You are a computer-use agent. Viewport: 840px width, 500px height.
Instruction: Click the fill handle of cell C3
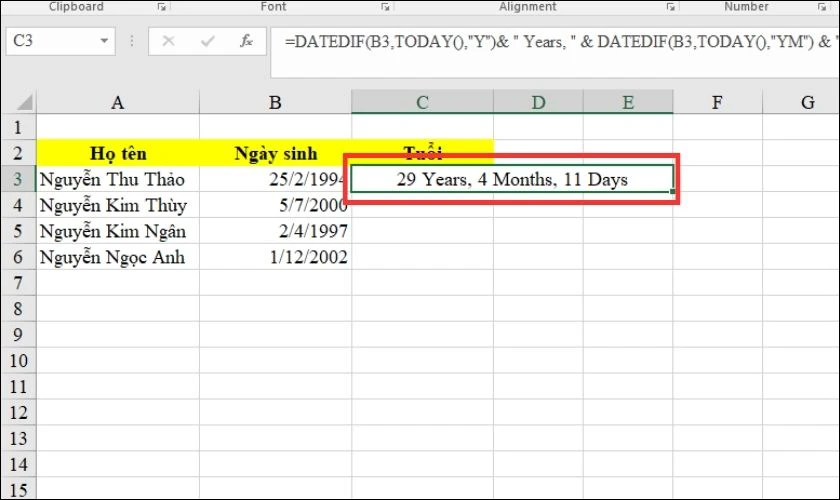[x=672, y=191]
